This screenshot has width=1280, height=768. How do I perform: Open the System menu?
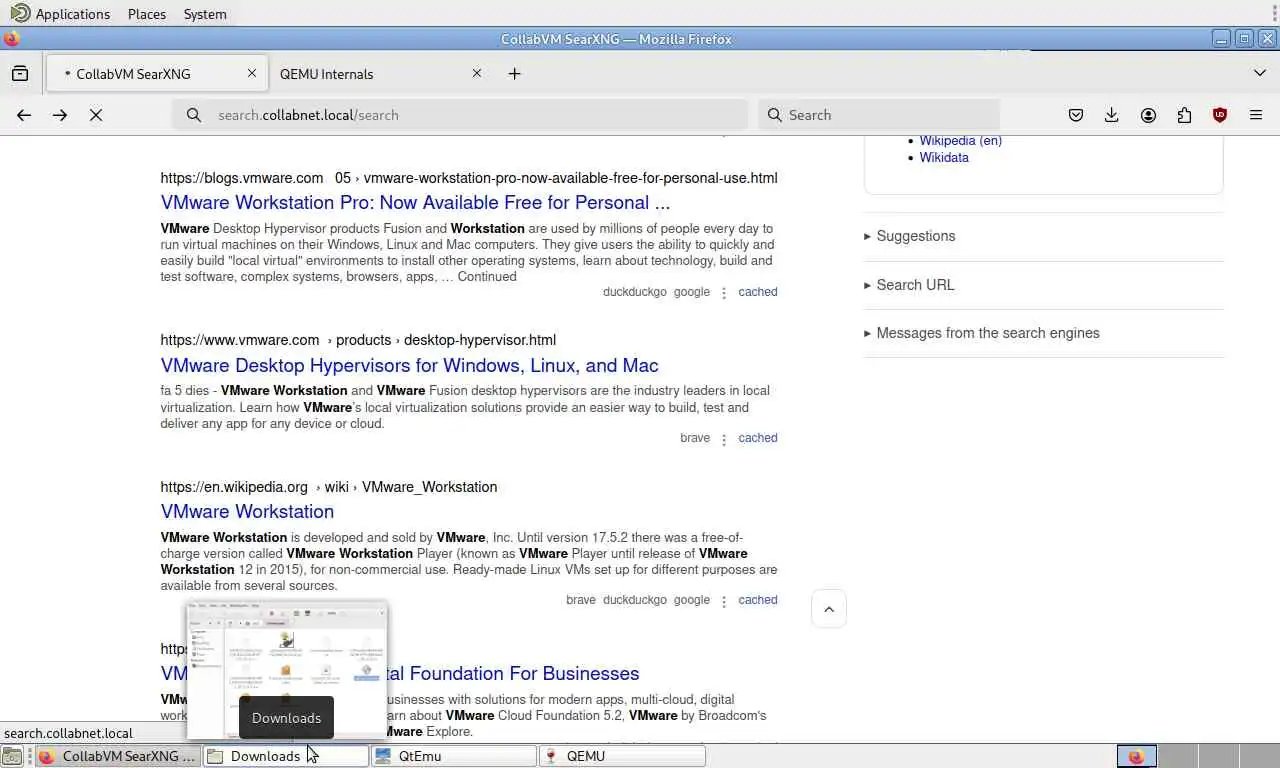tap(205, 14)
